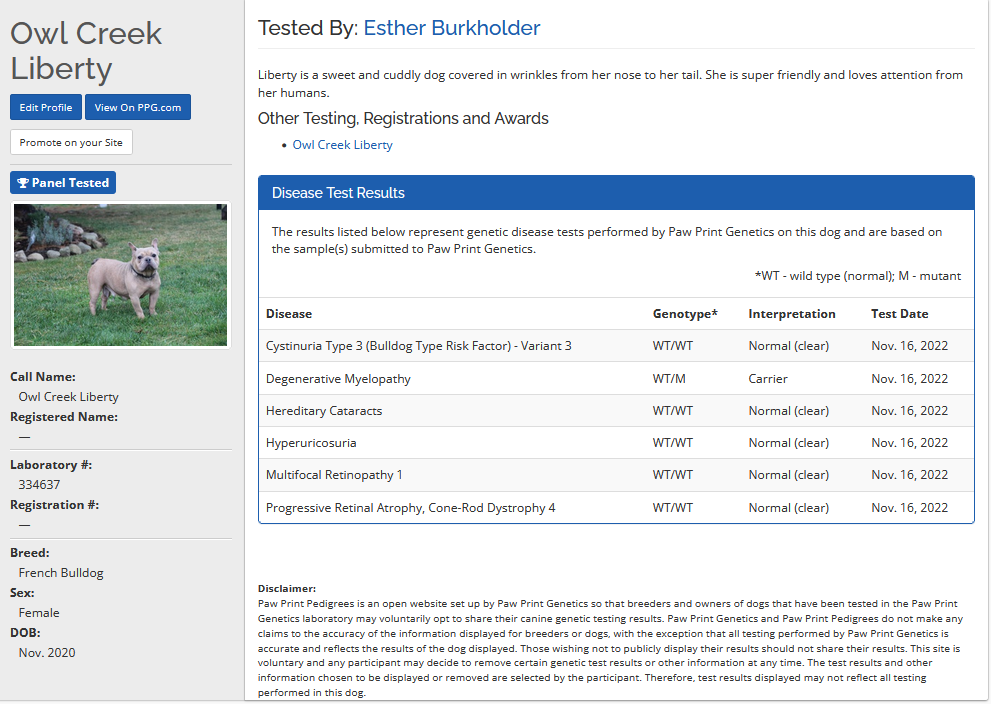Click the Degenerative Myelopathy disease name
The image size is (991, 704).
tap(338, 379)
